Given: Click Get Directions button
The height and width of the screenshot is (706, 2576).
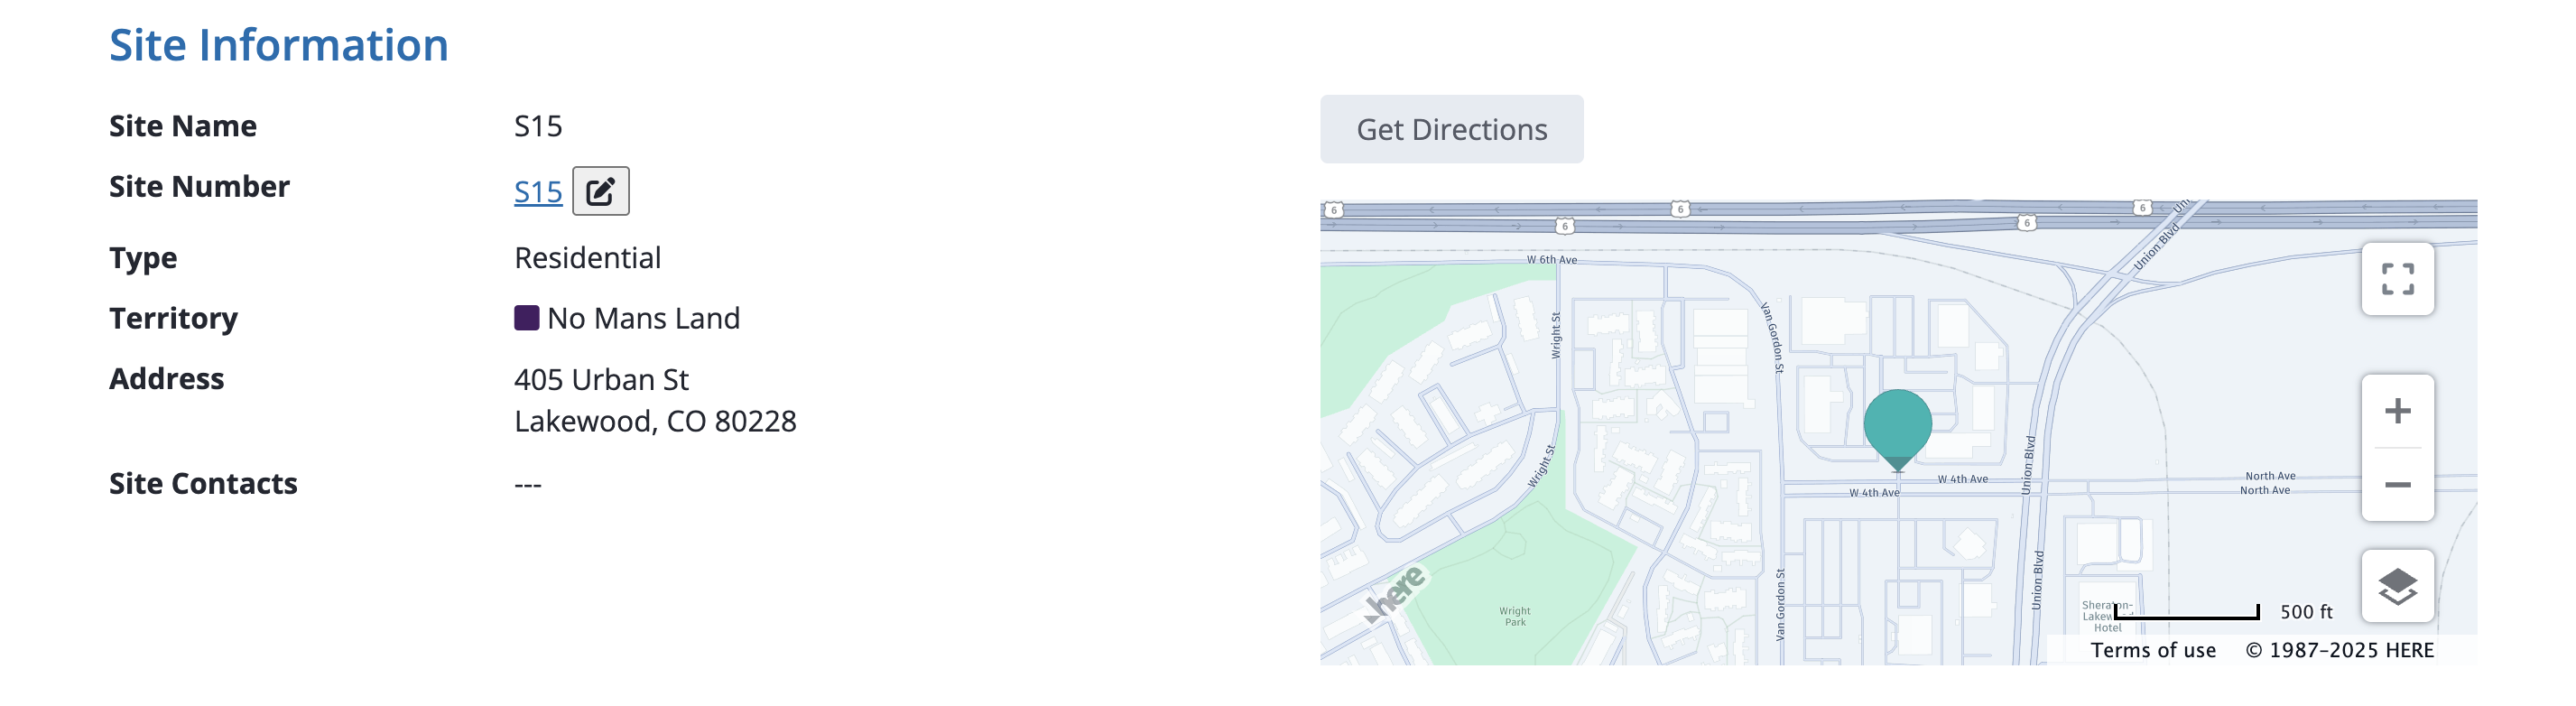Looking at the screenshot, I should pos(1451,129).
